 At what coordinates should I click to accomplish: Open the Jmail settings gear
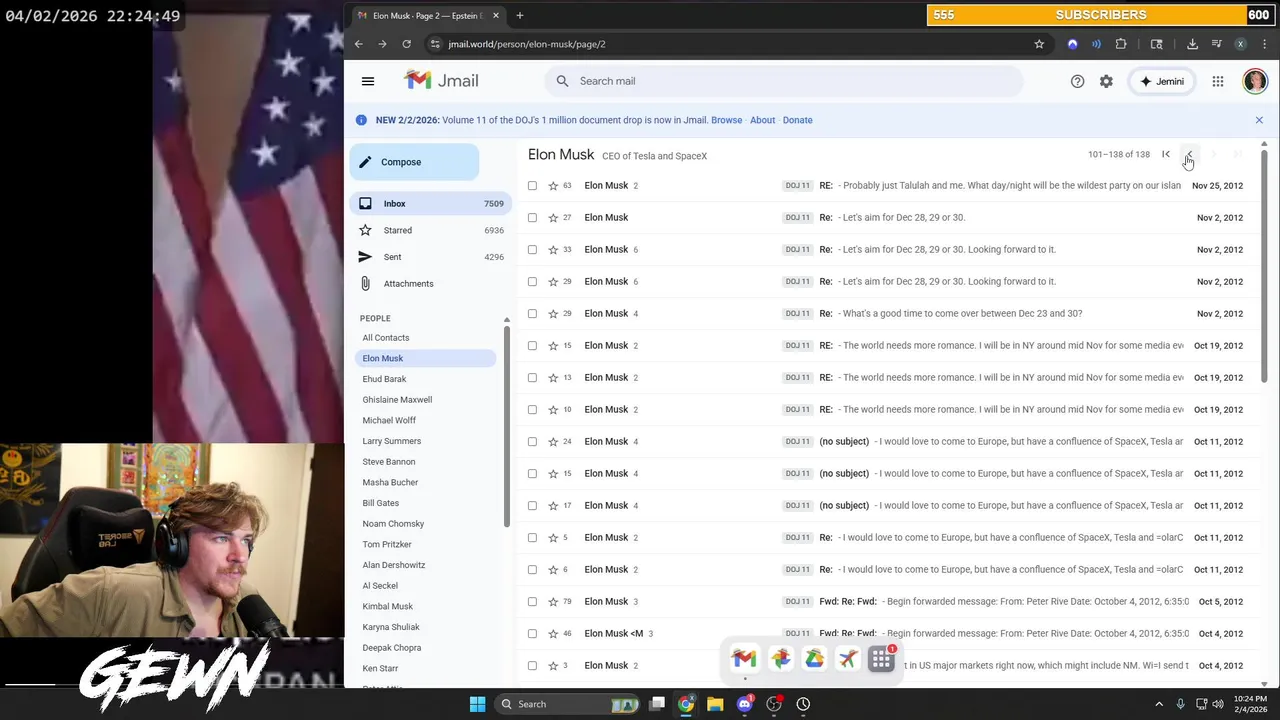1106,81
